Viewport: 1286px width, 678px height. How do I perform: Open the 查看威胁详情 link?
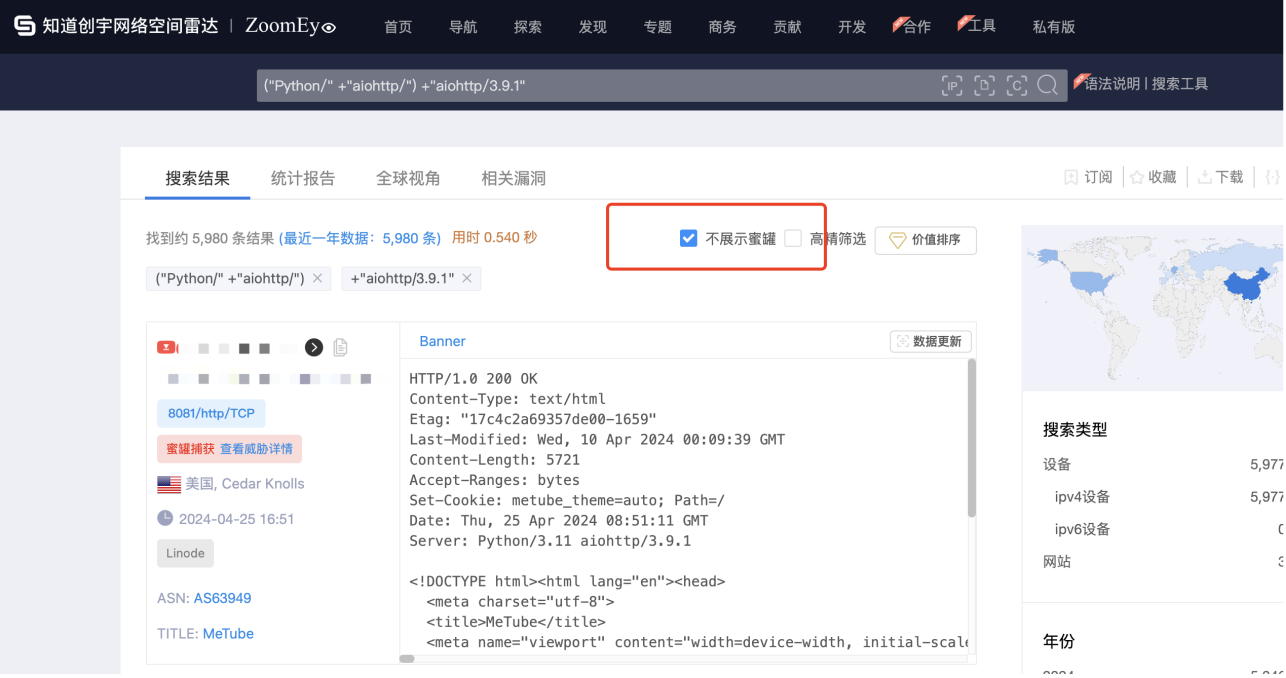point(256,449)
